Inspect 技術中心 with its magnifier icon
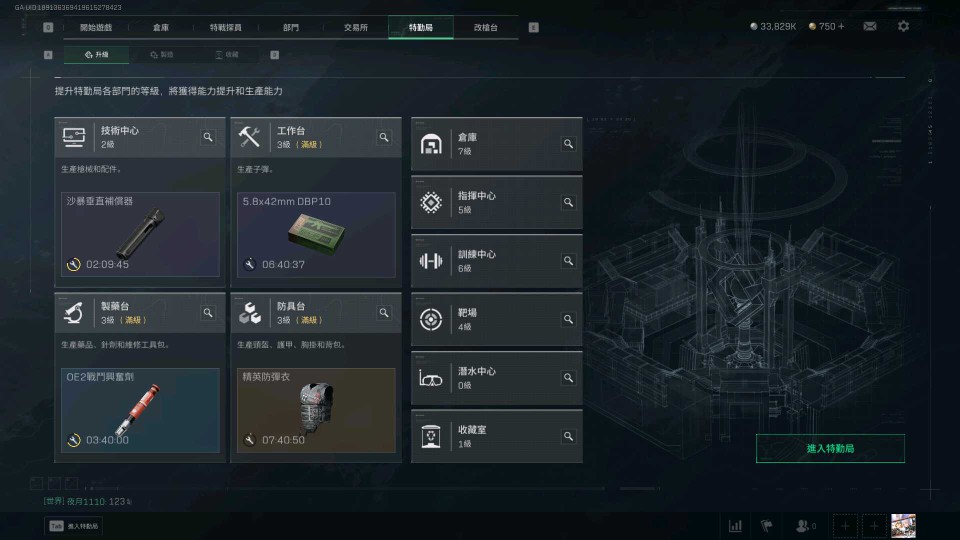This screenshot has width=960, height=540. point(208,137)
